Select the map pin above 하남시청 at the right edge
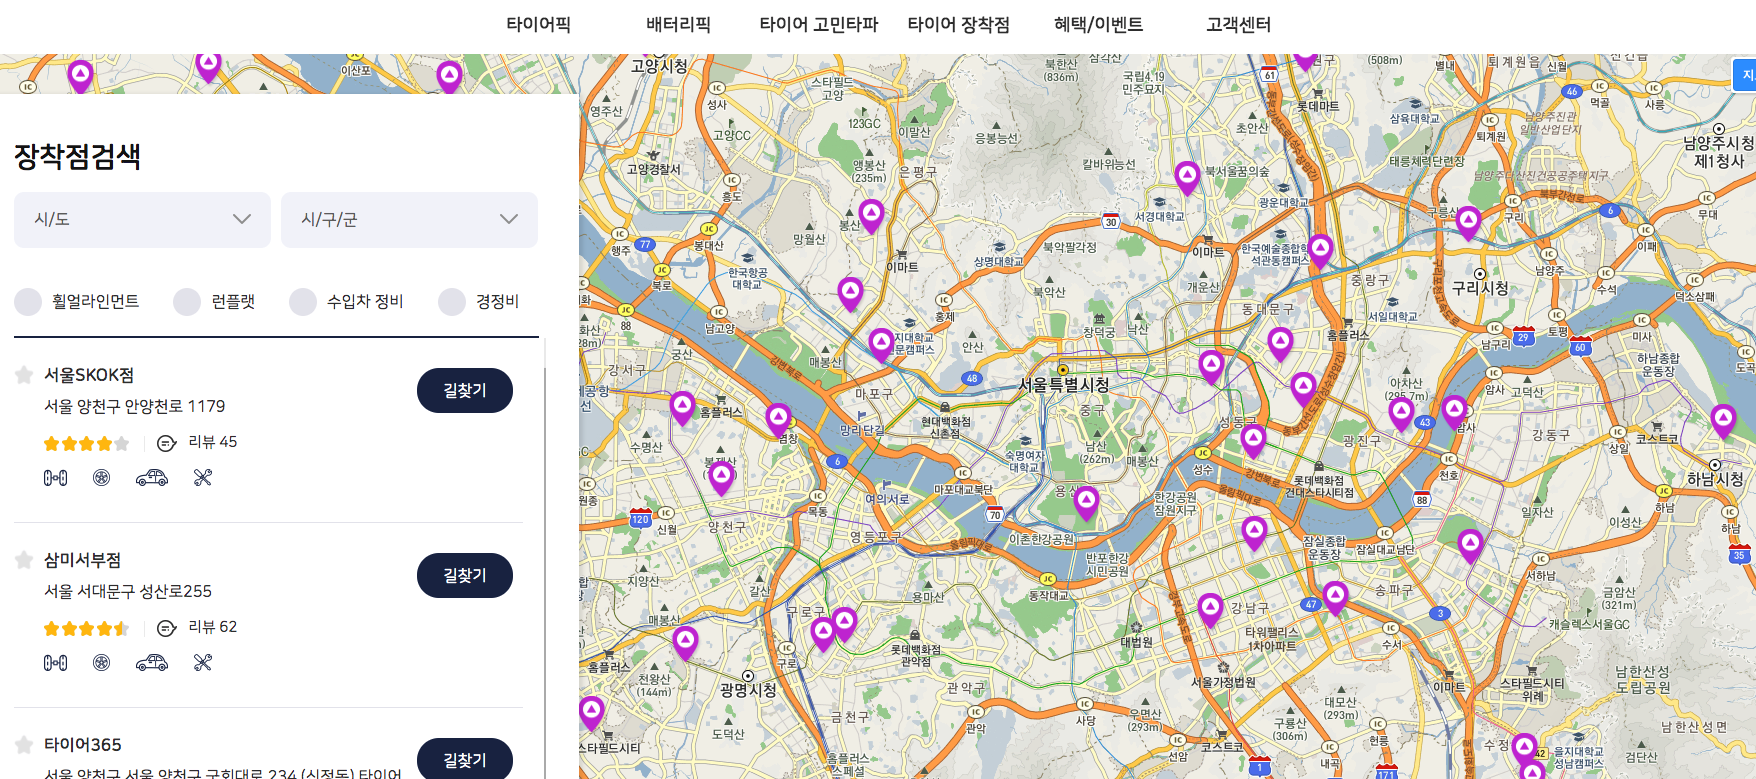 point(1723,420)
